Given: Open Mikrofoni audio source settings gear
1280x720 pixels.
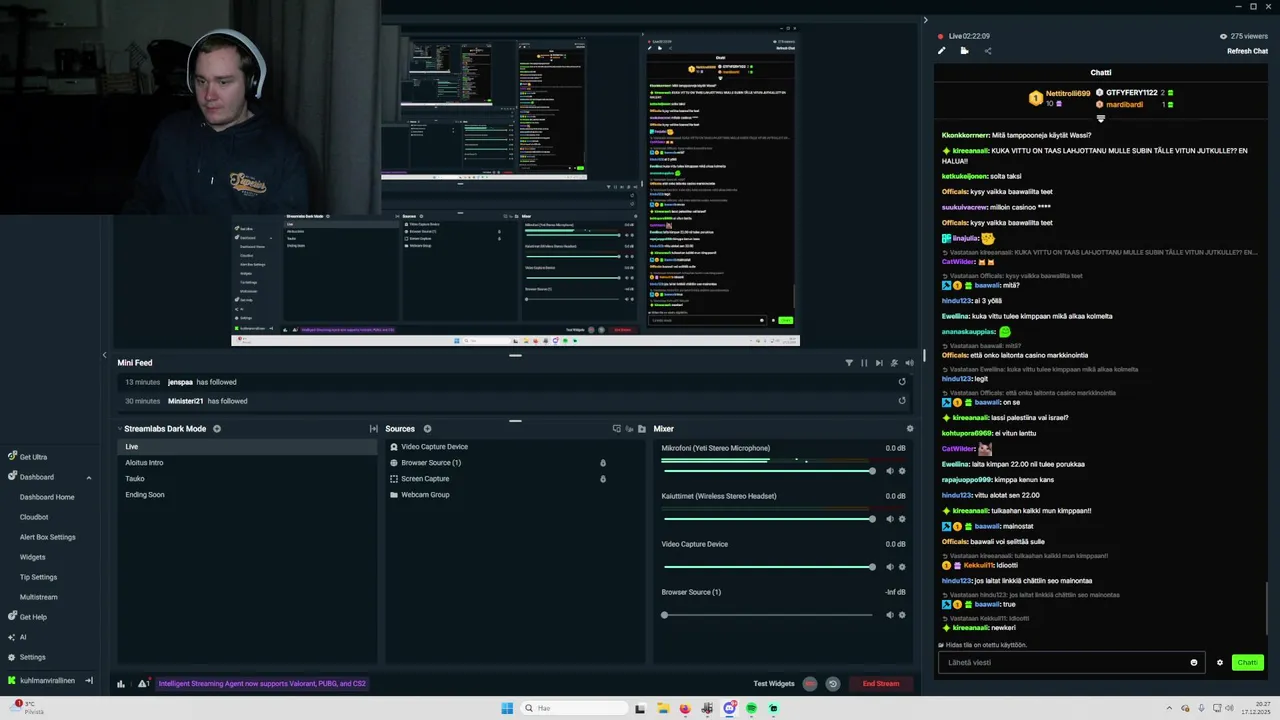Looking at the screenshot, I should 902,471.
